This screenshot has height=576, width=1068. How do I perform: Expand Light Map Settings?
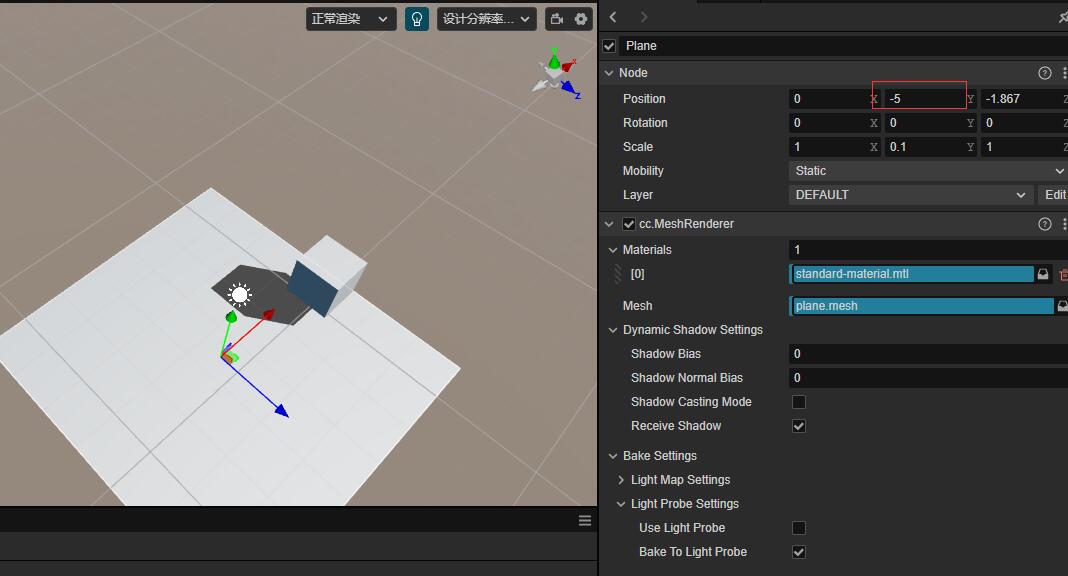click(x=621, y=480)
